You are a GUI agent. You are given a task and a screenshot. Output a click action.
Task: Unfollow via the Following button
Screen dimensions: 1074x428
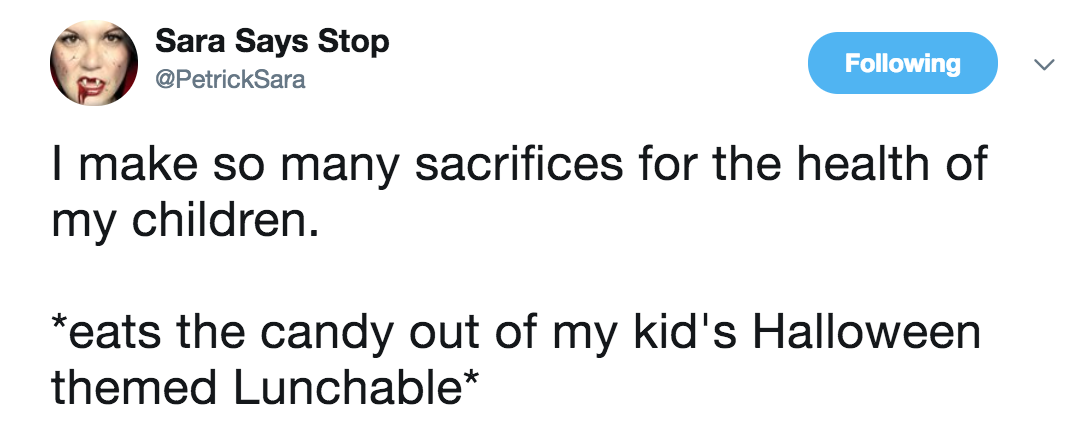click(902, 63)
